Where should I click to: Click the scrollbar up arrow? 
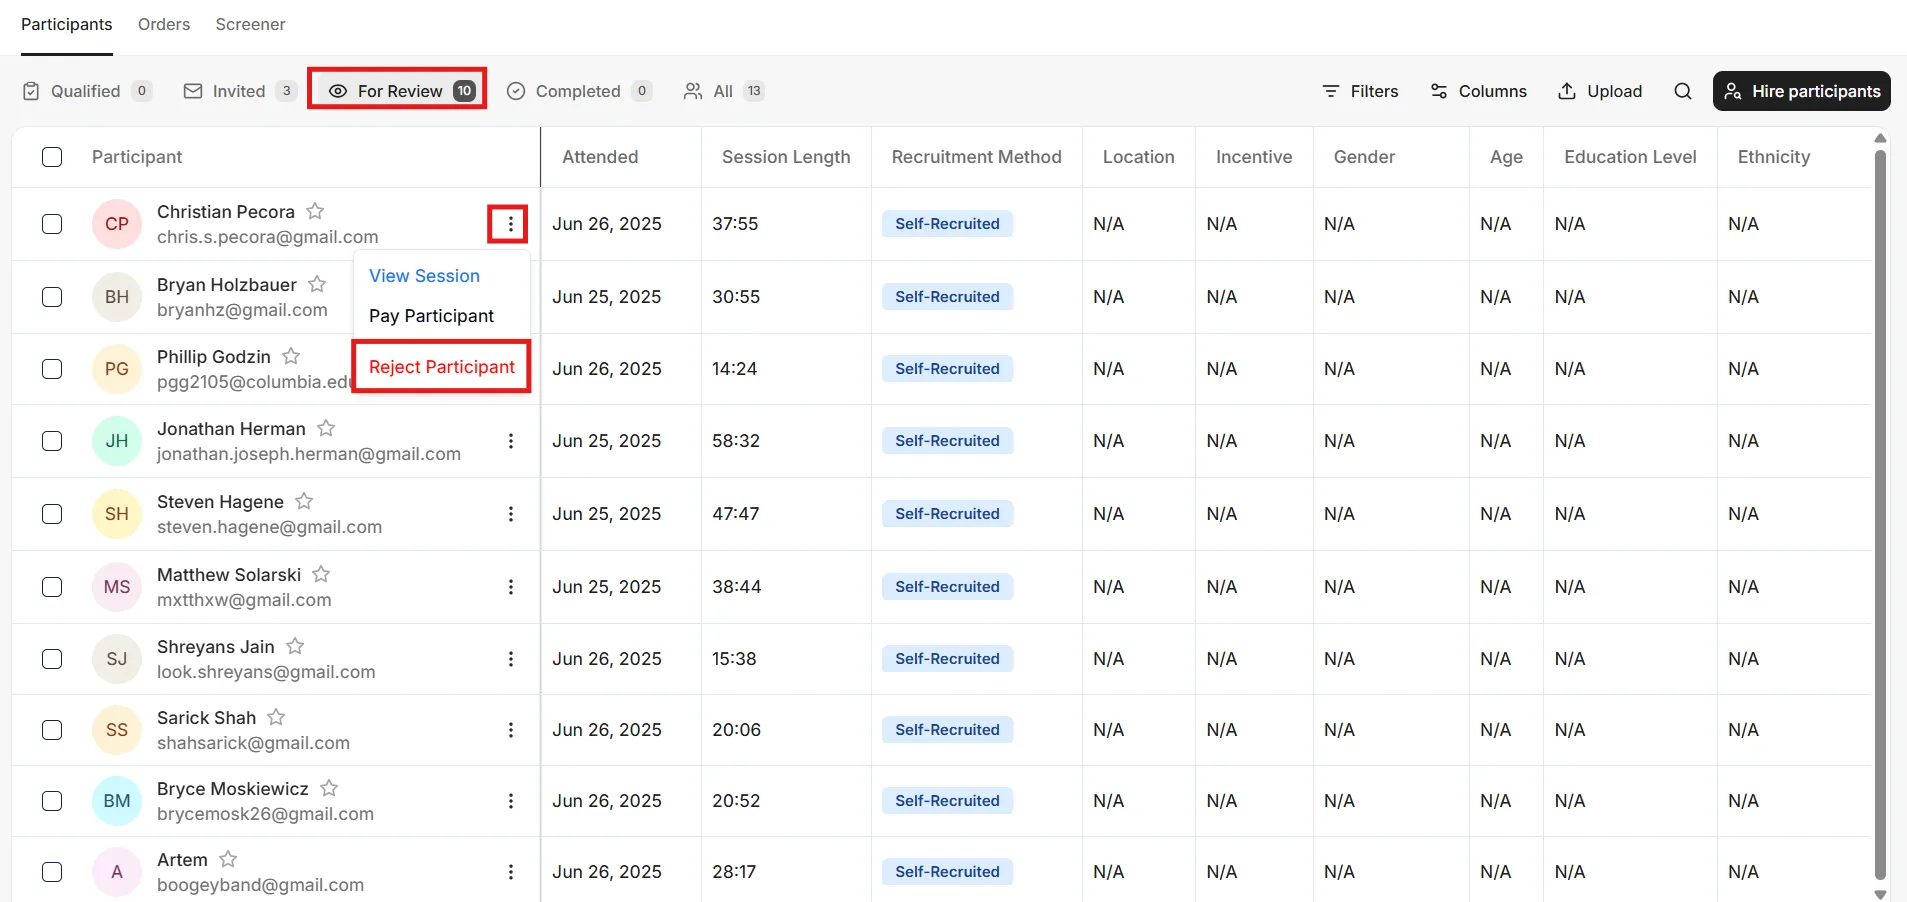click(x=1880, y=138)
